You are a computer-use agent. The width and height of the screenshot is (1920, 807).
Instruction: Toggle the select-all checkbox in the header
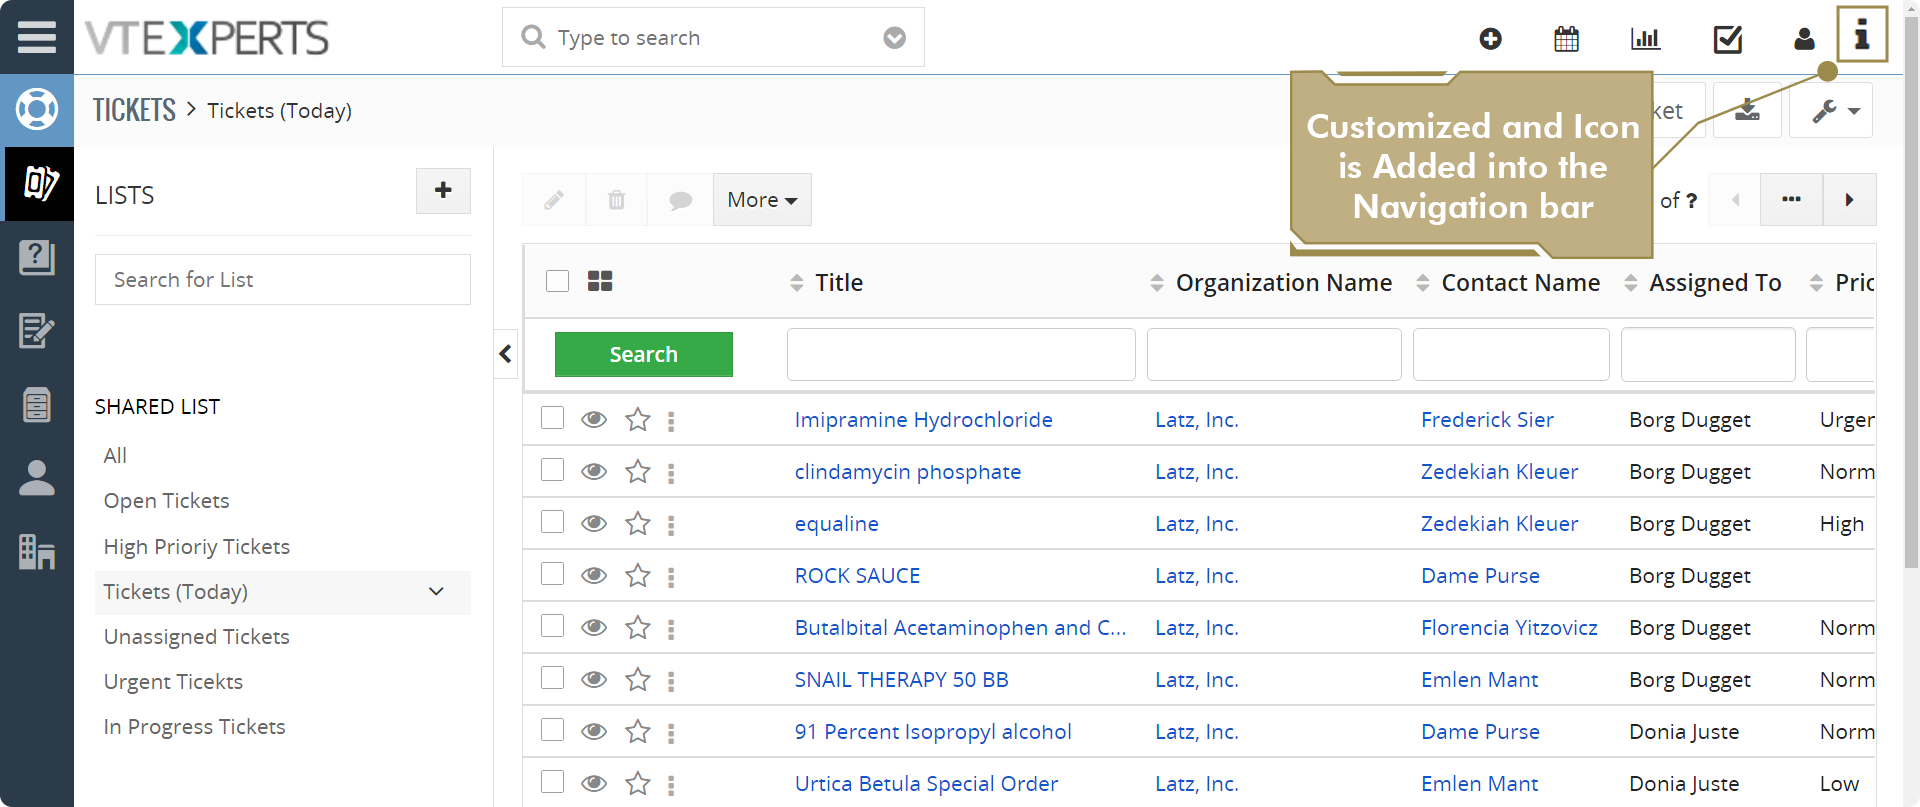click(558, 281)
